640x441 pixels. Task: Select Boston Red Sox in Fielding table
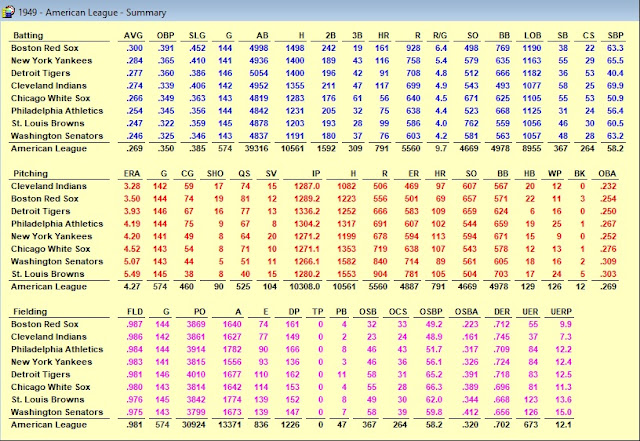pos(44,324)
